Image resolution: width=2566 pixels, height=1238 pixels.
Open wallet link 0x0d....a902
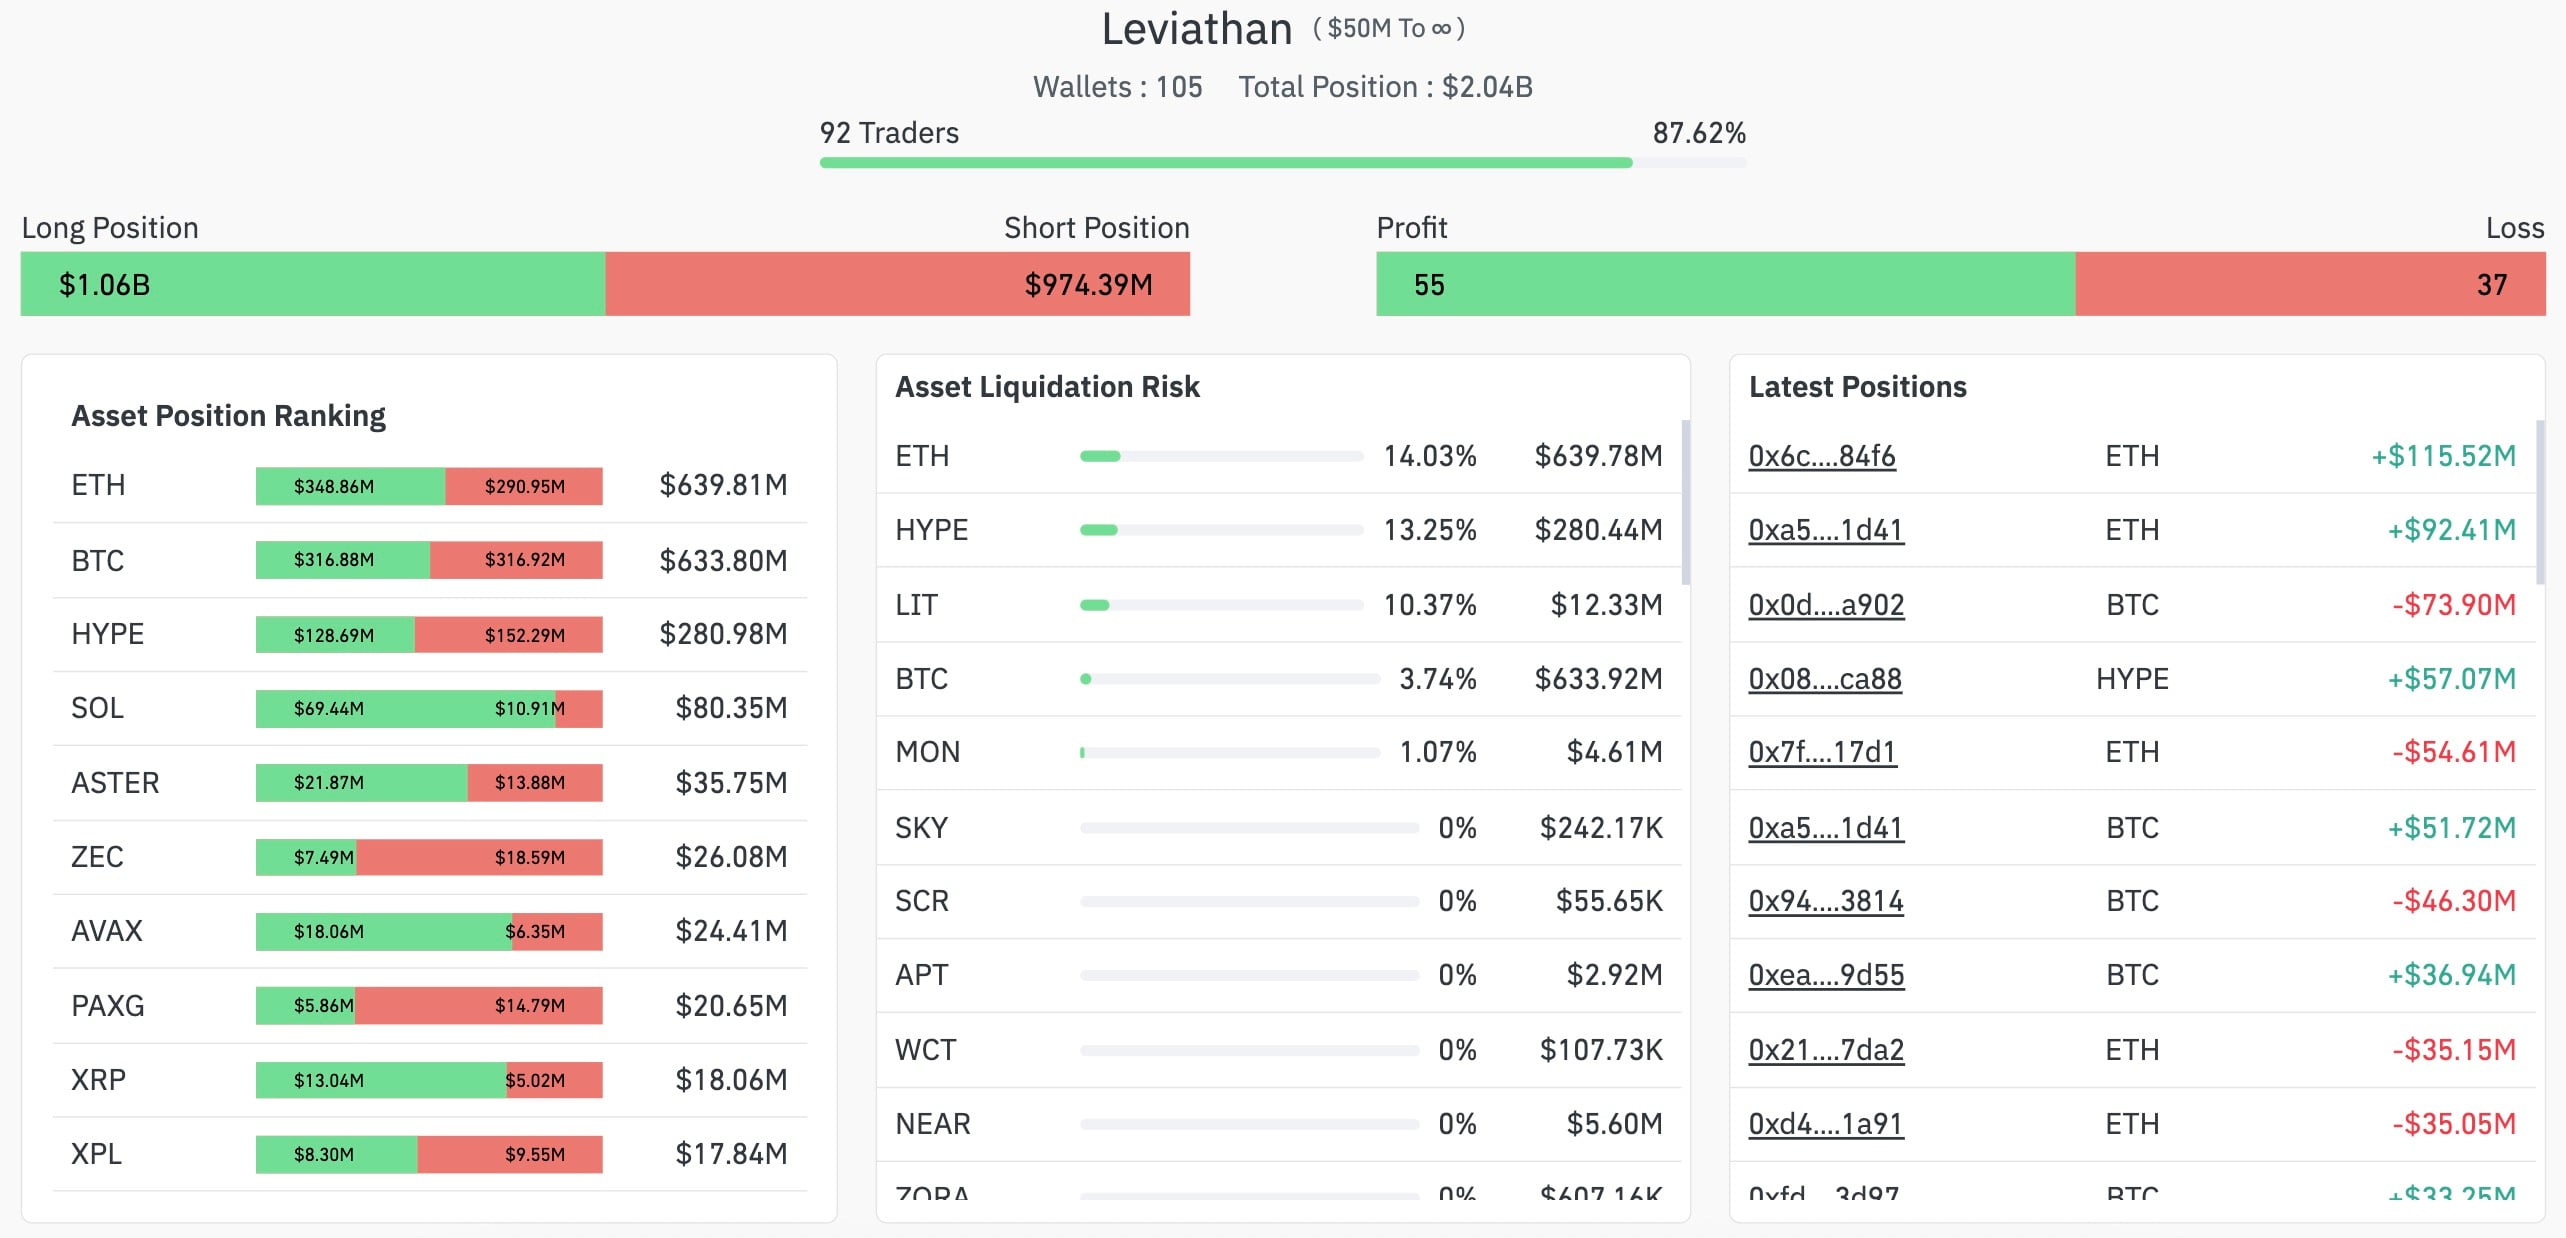(1825, 605)
